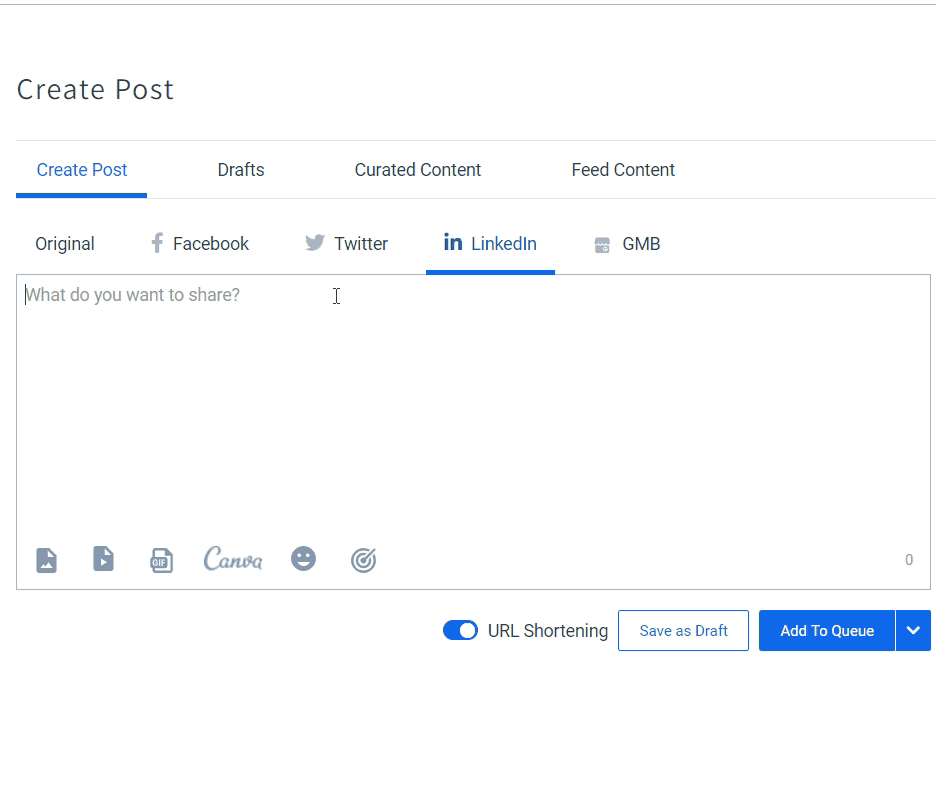Select the Create Post tab
This screenshot has width=936, height=792.
82,170
